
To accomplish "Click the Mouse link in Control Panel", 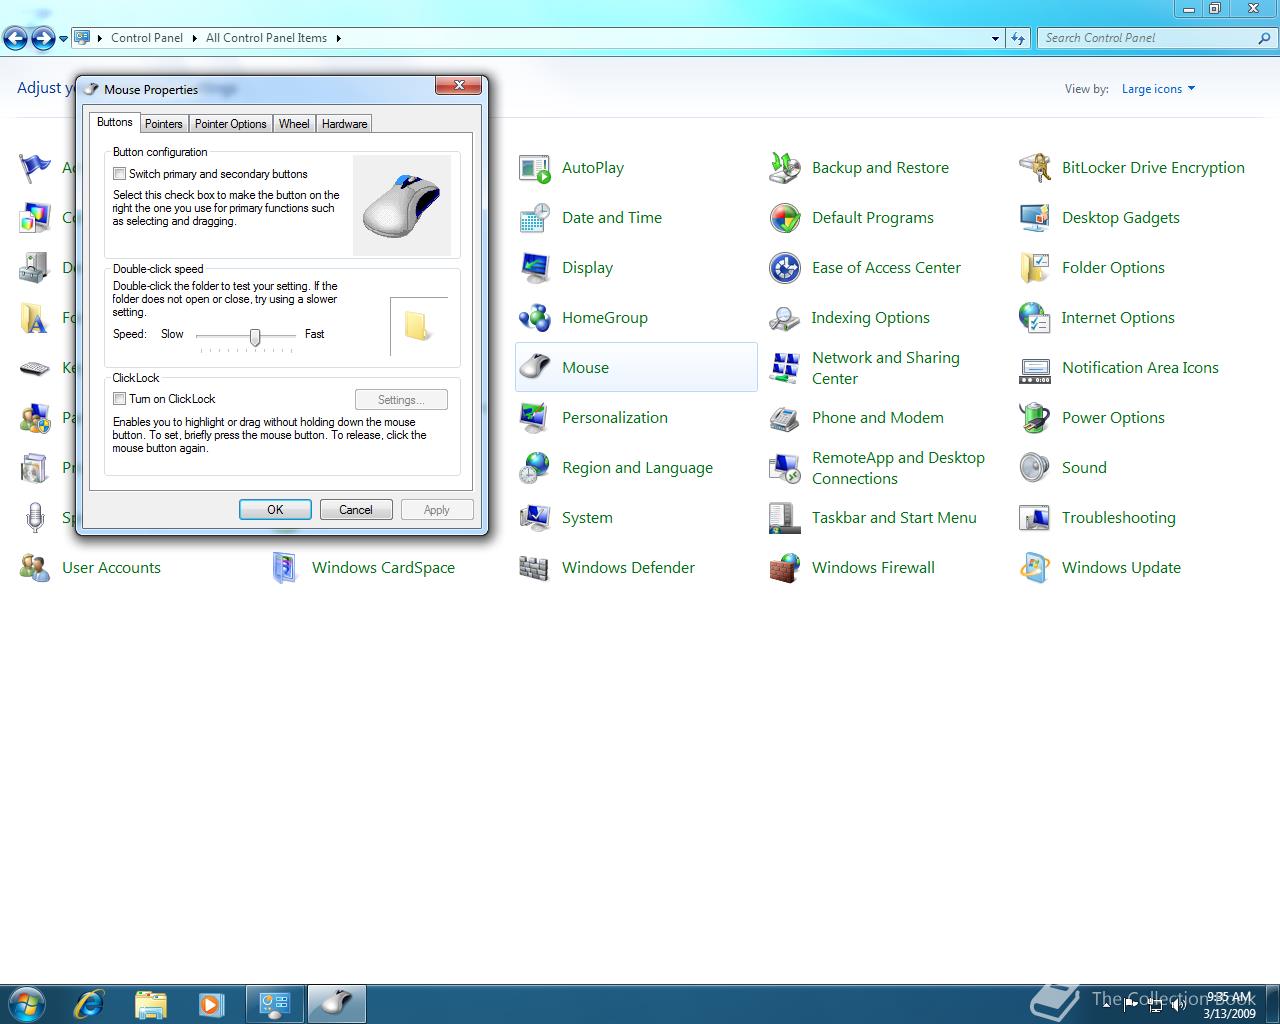I will [585, 368].
